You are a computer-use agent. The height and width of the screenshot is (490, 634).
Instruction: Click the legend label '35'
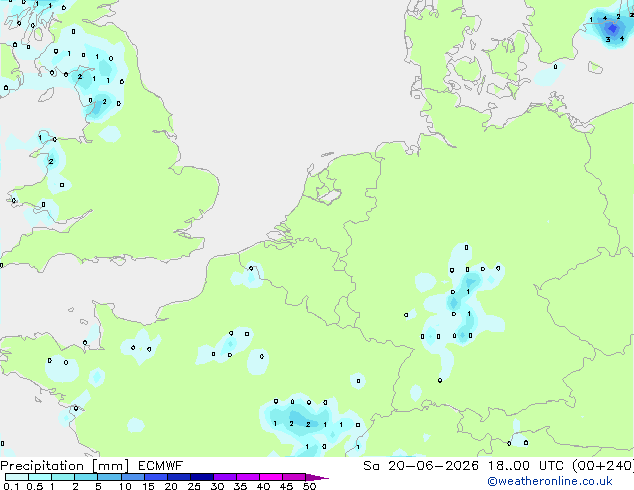pyautogui.click(x=240, y=486)
